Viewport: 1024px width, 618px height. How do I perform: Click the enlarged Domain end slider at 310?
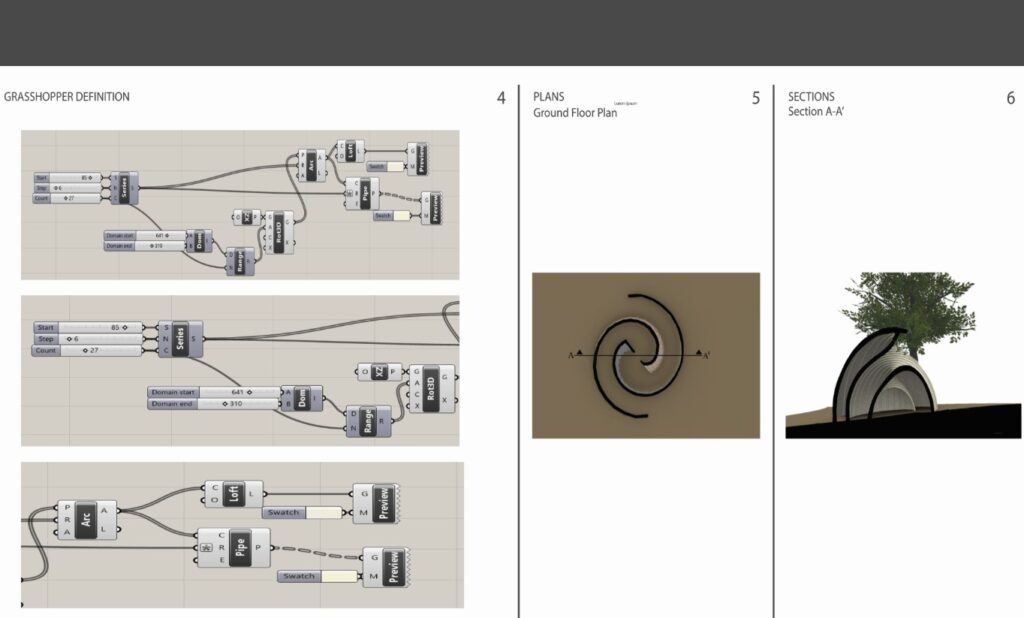214,404
